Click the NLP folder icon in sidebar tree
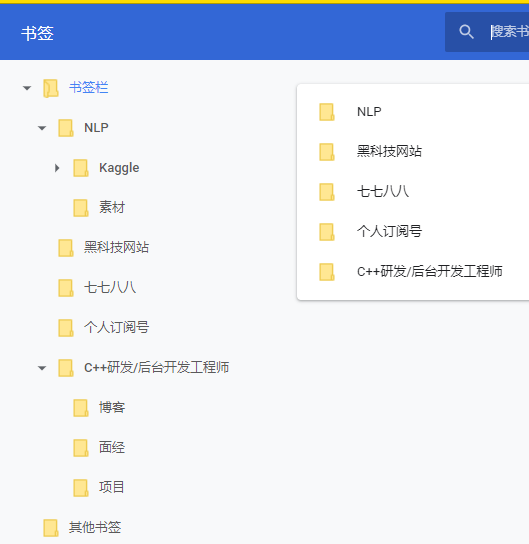 click(x=66, y=128)
